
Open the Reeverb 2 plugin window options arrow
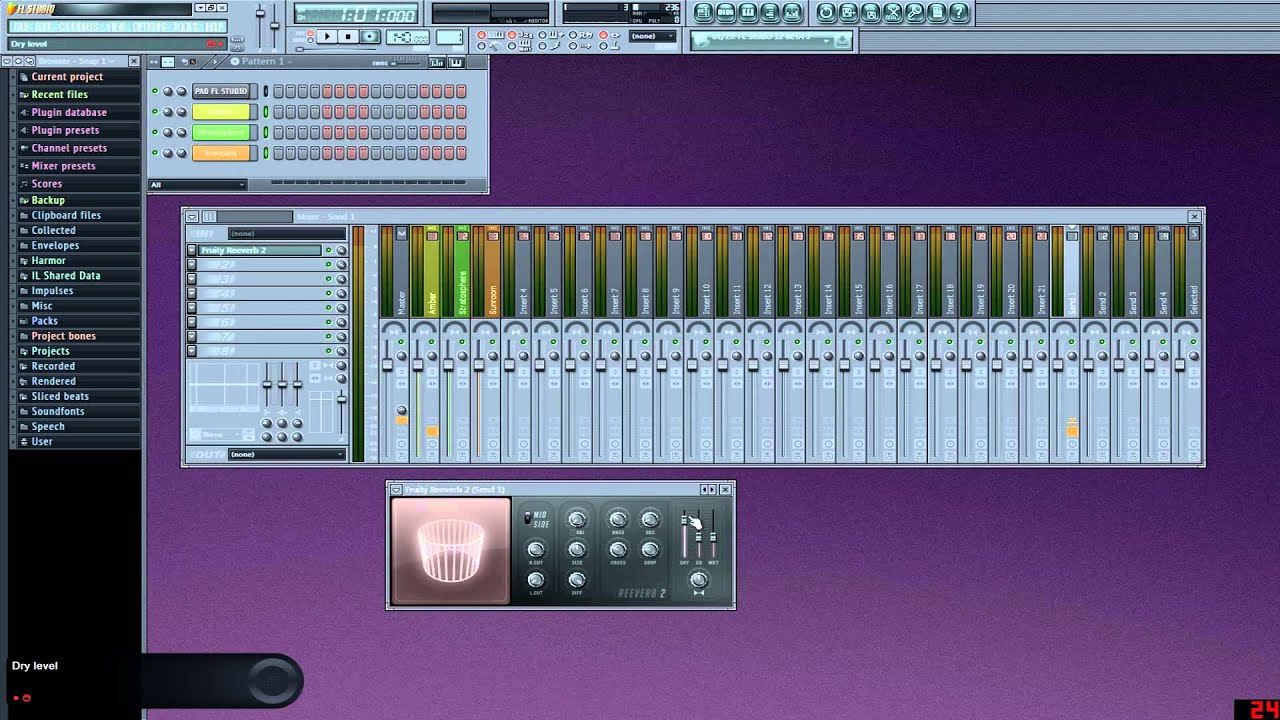pos(396,490)
